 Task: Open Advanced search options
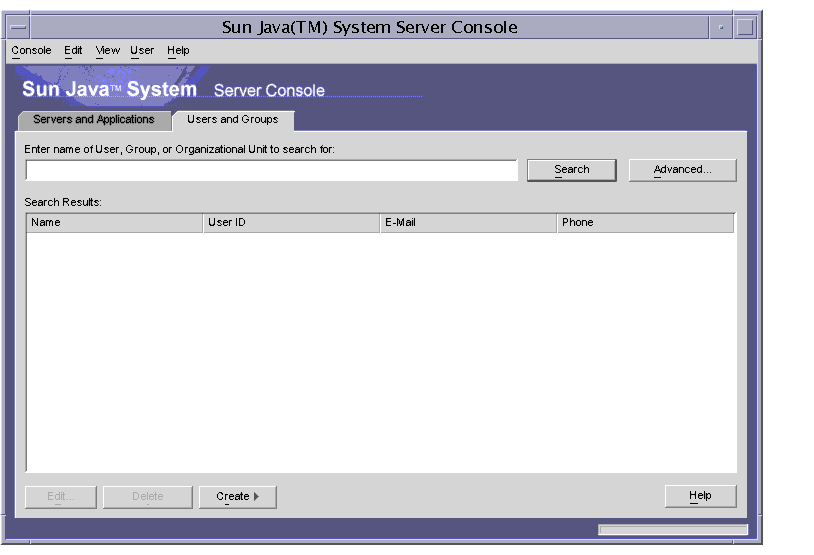(x=682, y=170)
